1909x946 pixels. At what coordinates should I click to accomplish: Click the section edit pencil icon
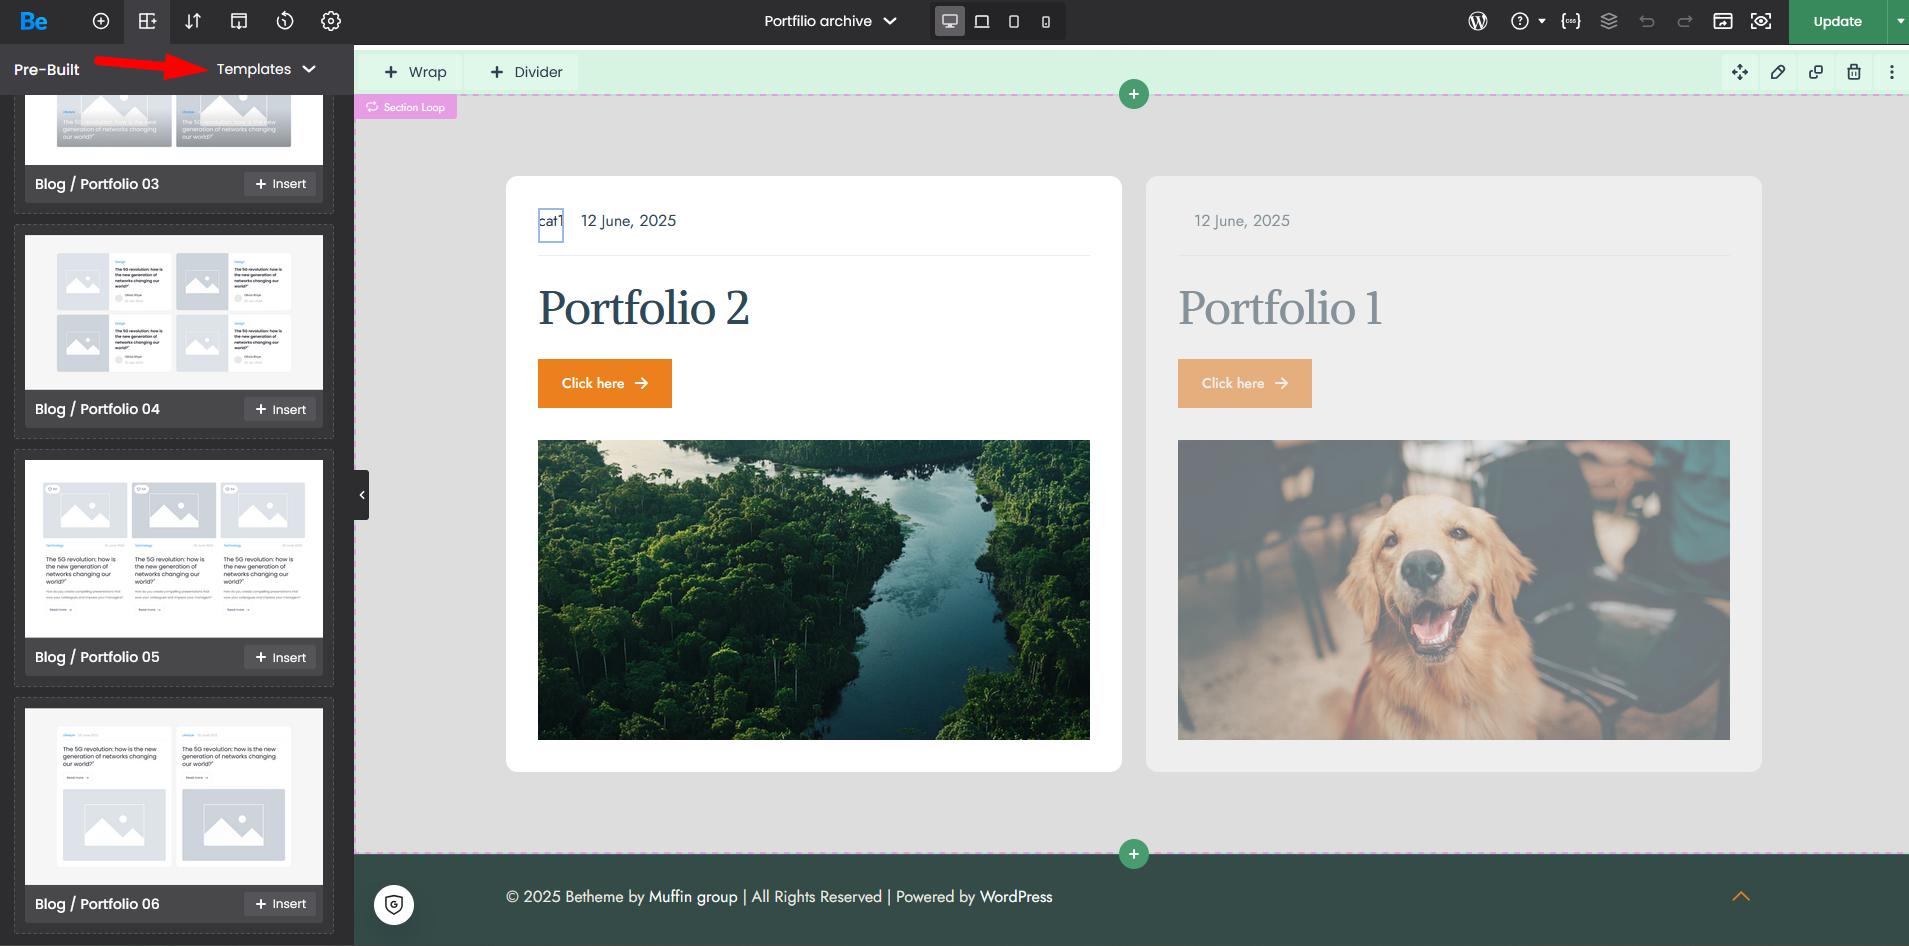(x=1778, y=72)
